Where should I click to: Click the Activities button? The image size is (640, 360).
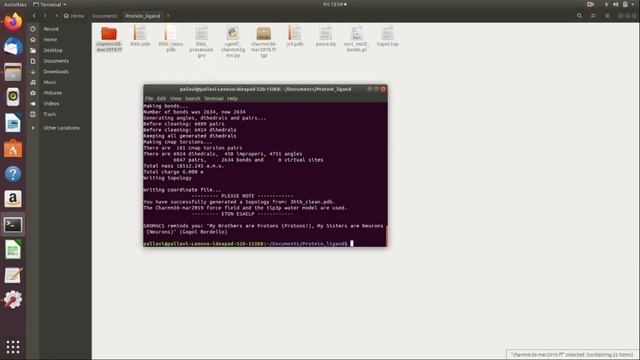(x=15, y=4)
